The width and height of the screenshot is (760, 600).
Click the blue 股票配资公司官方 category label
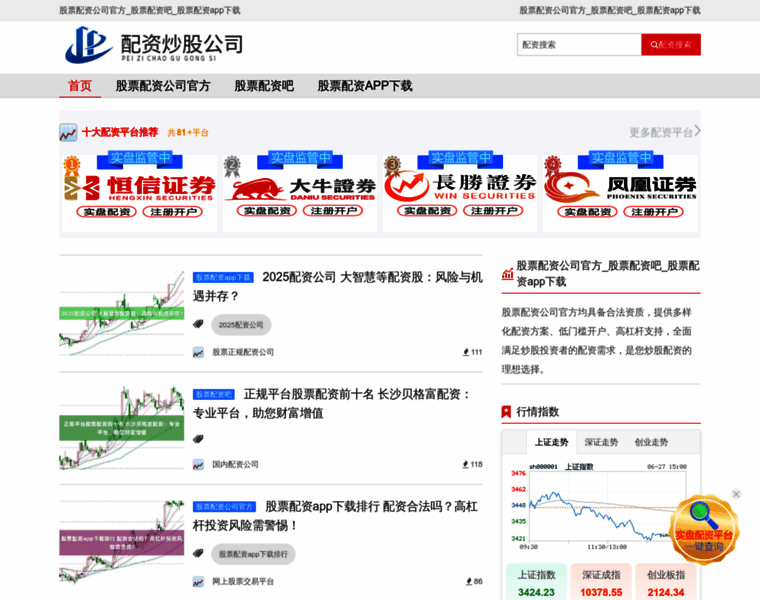coord(224,507)
